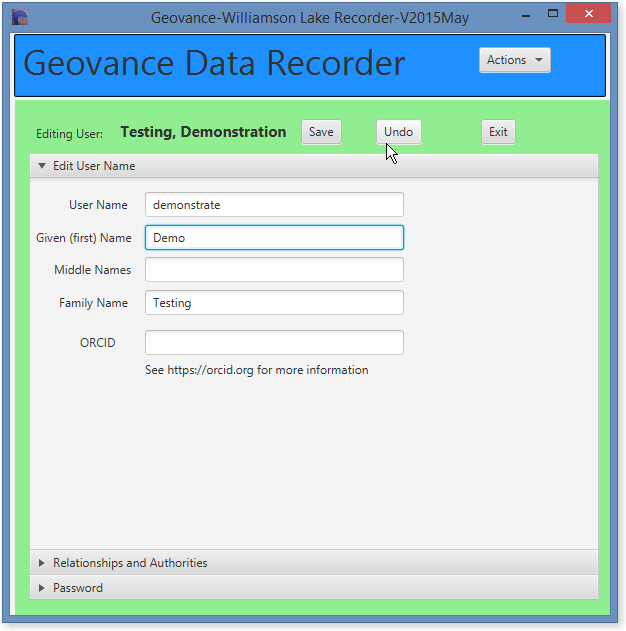Maximize the Geovance recorder window

(x=553, y=14)
